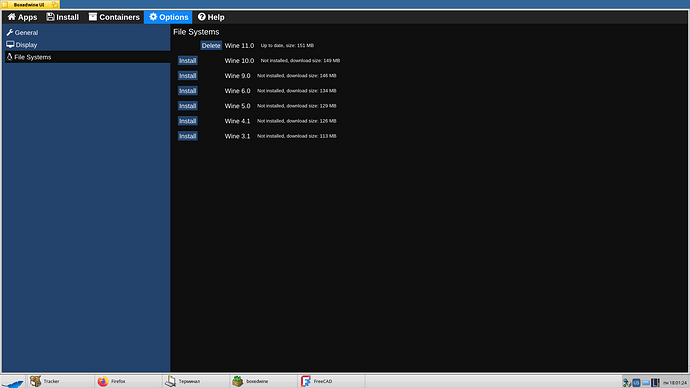The width and height of the screenshot is (690, 388).
Task: Switch to the Install tab
Action: click(63, 17)
